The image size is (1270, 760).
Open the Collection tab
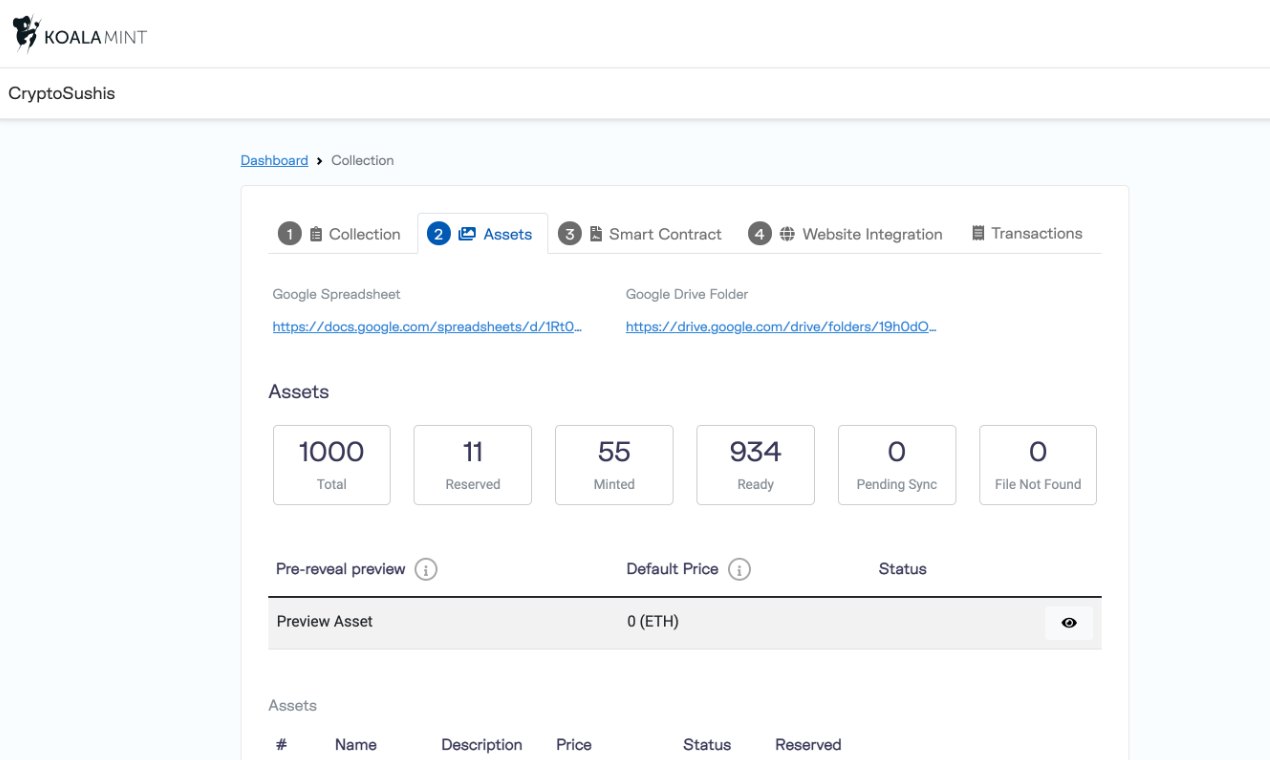click(x=364, y=234)
